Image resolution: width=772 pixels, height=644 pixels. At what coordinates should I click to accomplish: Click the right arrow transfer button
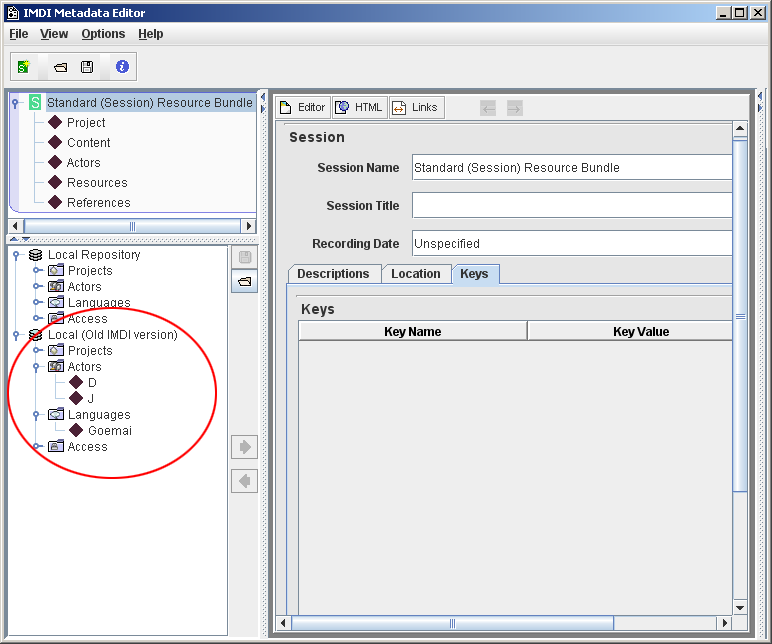point(245,447)
